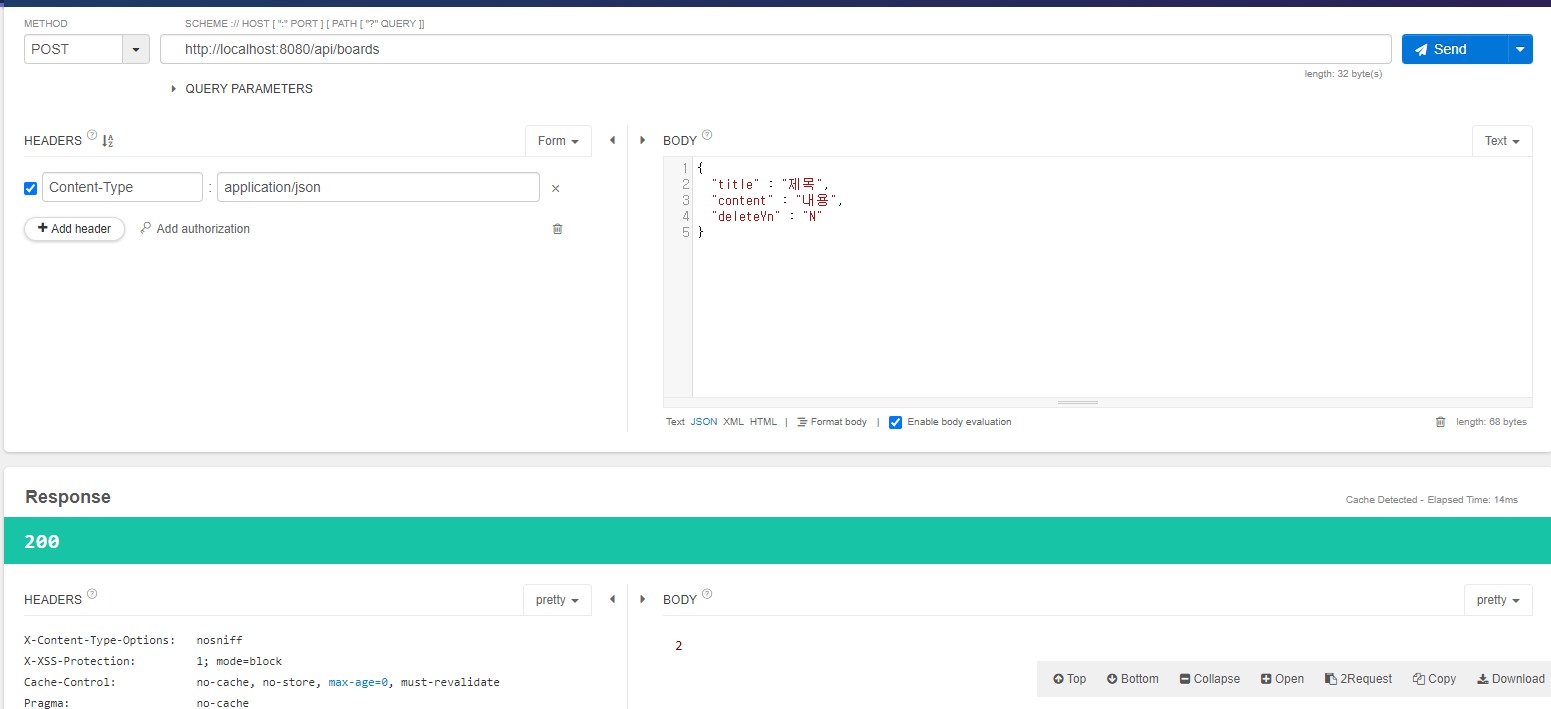The width and height of the screenshot is (1551, 709).
Task: Open help icon next to request HEADERS
Action: [92, 136]
